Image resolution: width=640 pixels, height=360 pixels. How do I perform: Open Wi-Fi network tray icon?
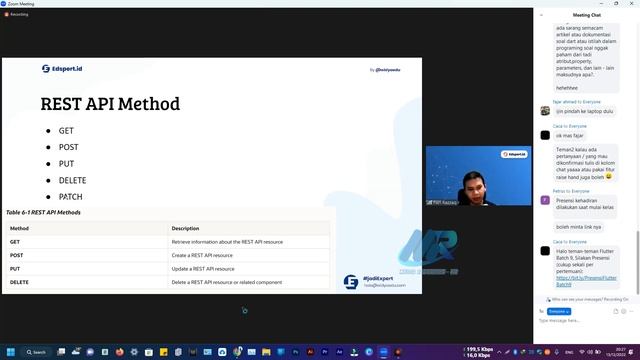(x=582, y=352)
